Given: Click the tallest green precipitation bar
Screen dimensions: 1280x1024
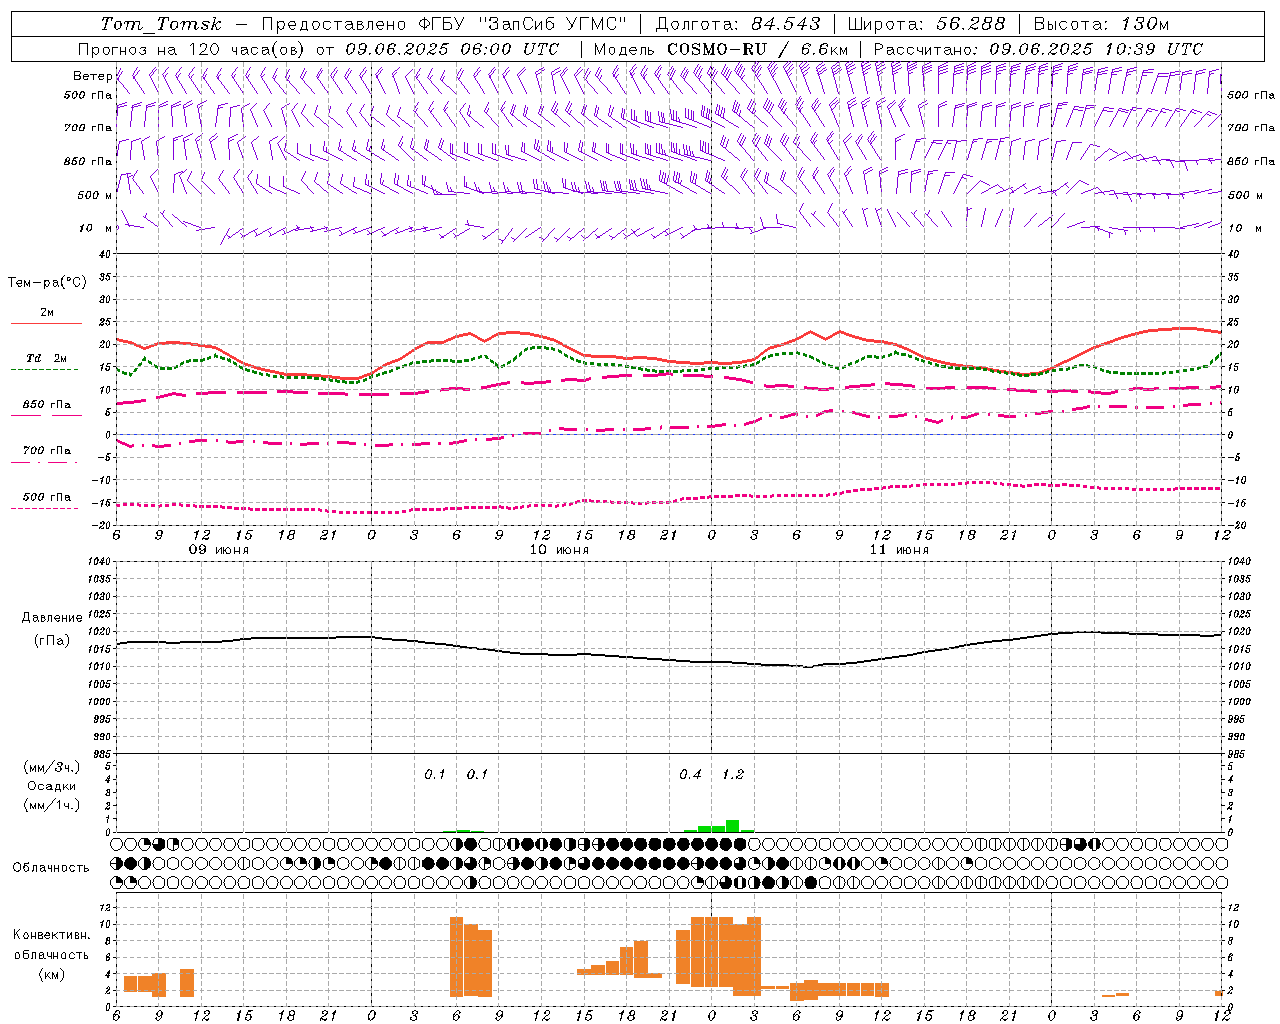Looking at the screenshot, I should point(733,826).
